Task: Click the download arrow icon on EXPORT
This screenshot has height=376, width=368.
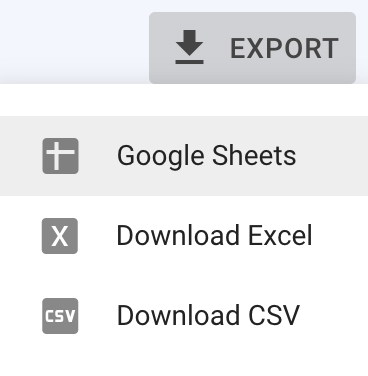Action: pyautogui.click(x=189, y=47)
